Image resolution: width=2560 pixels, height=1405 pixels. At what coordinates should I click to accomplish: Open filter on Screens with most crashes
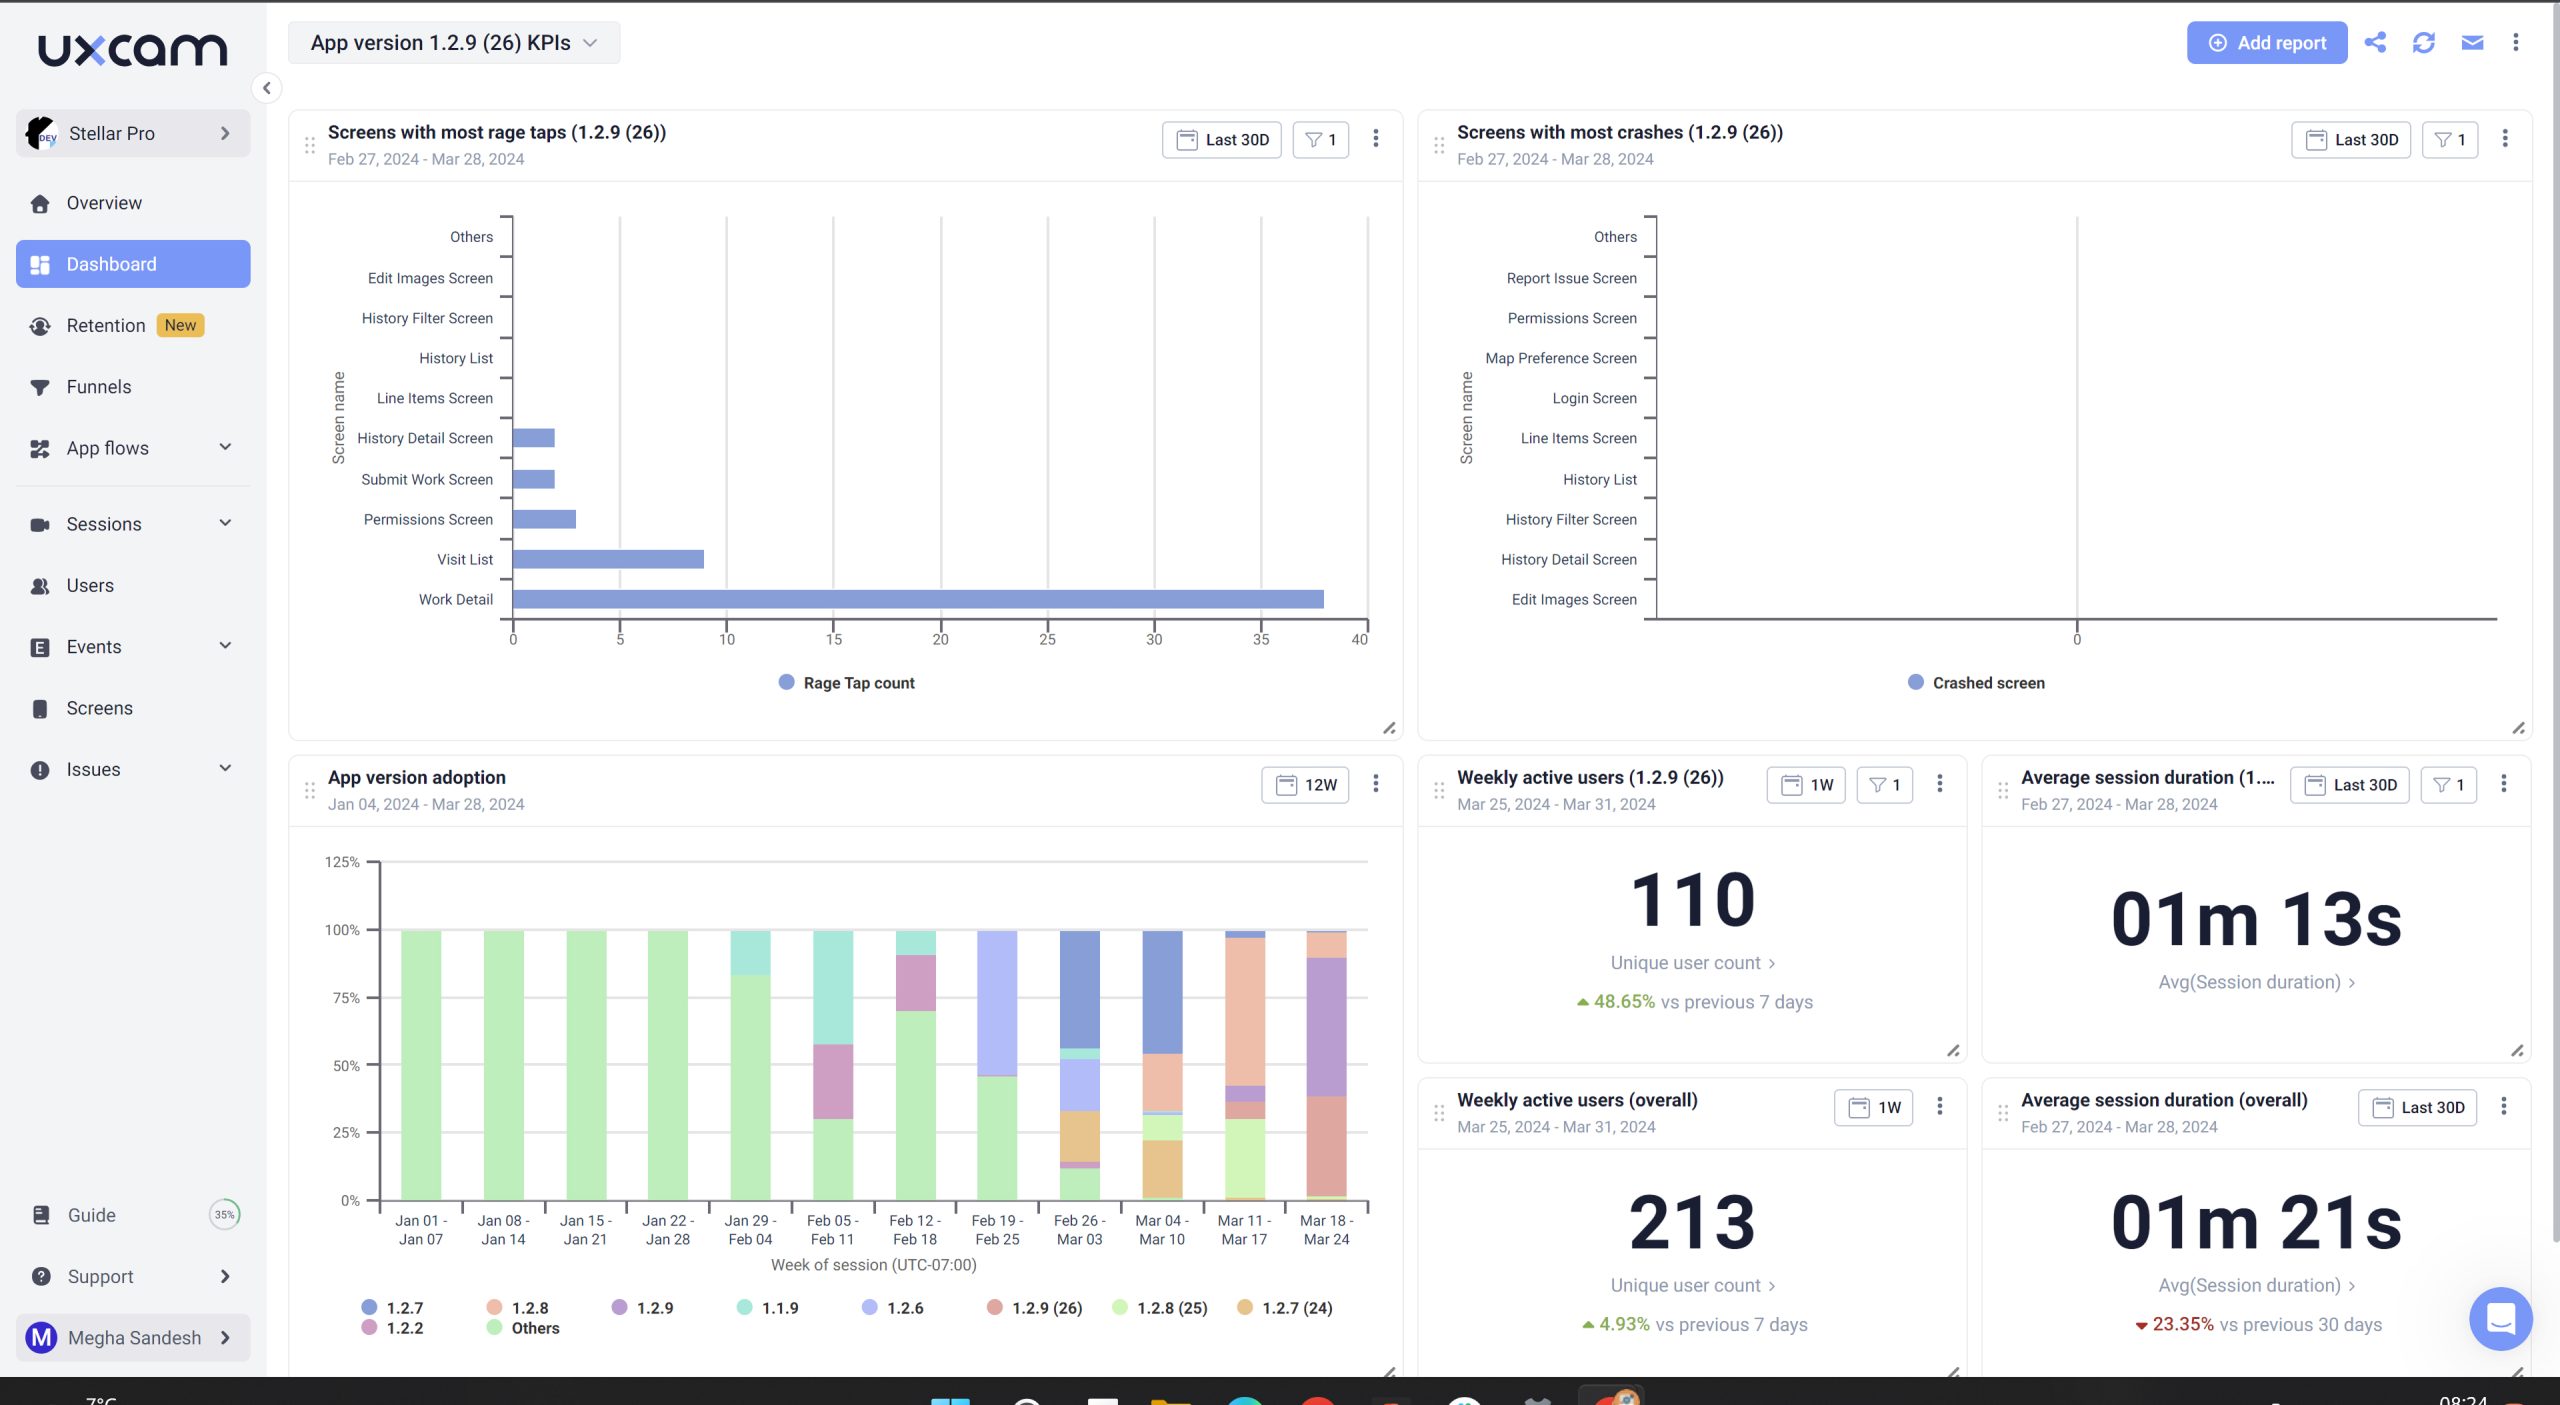click(x=2449, y=139)
